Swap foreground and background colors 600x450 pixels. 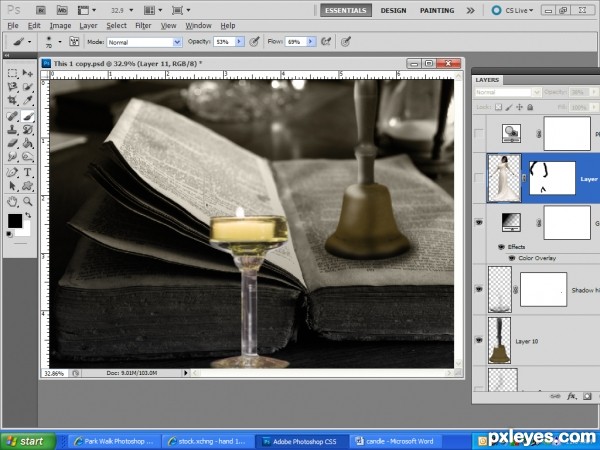click(28, 215)
